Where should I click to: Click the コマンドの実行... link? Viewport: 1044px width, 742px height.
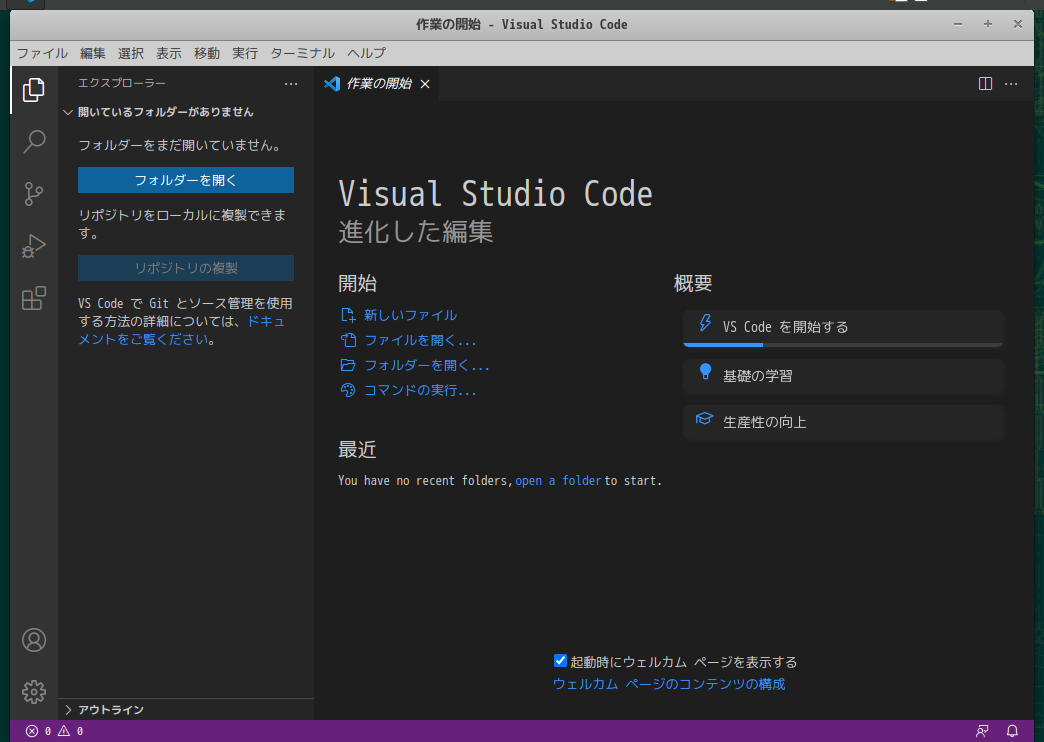pyautogui.click(x=420, y=390)
